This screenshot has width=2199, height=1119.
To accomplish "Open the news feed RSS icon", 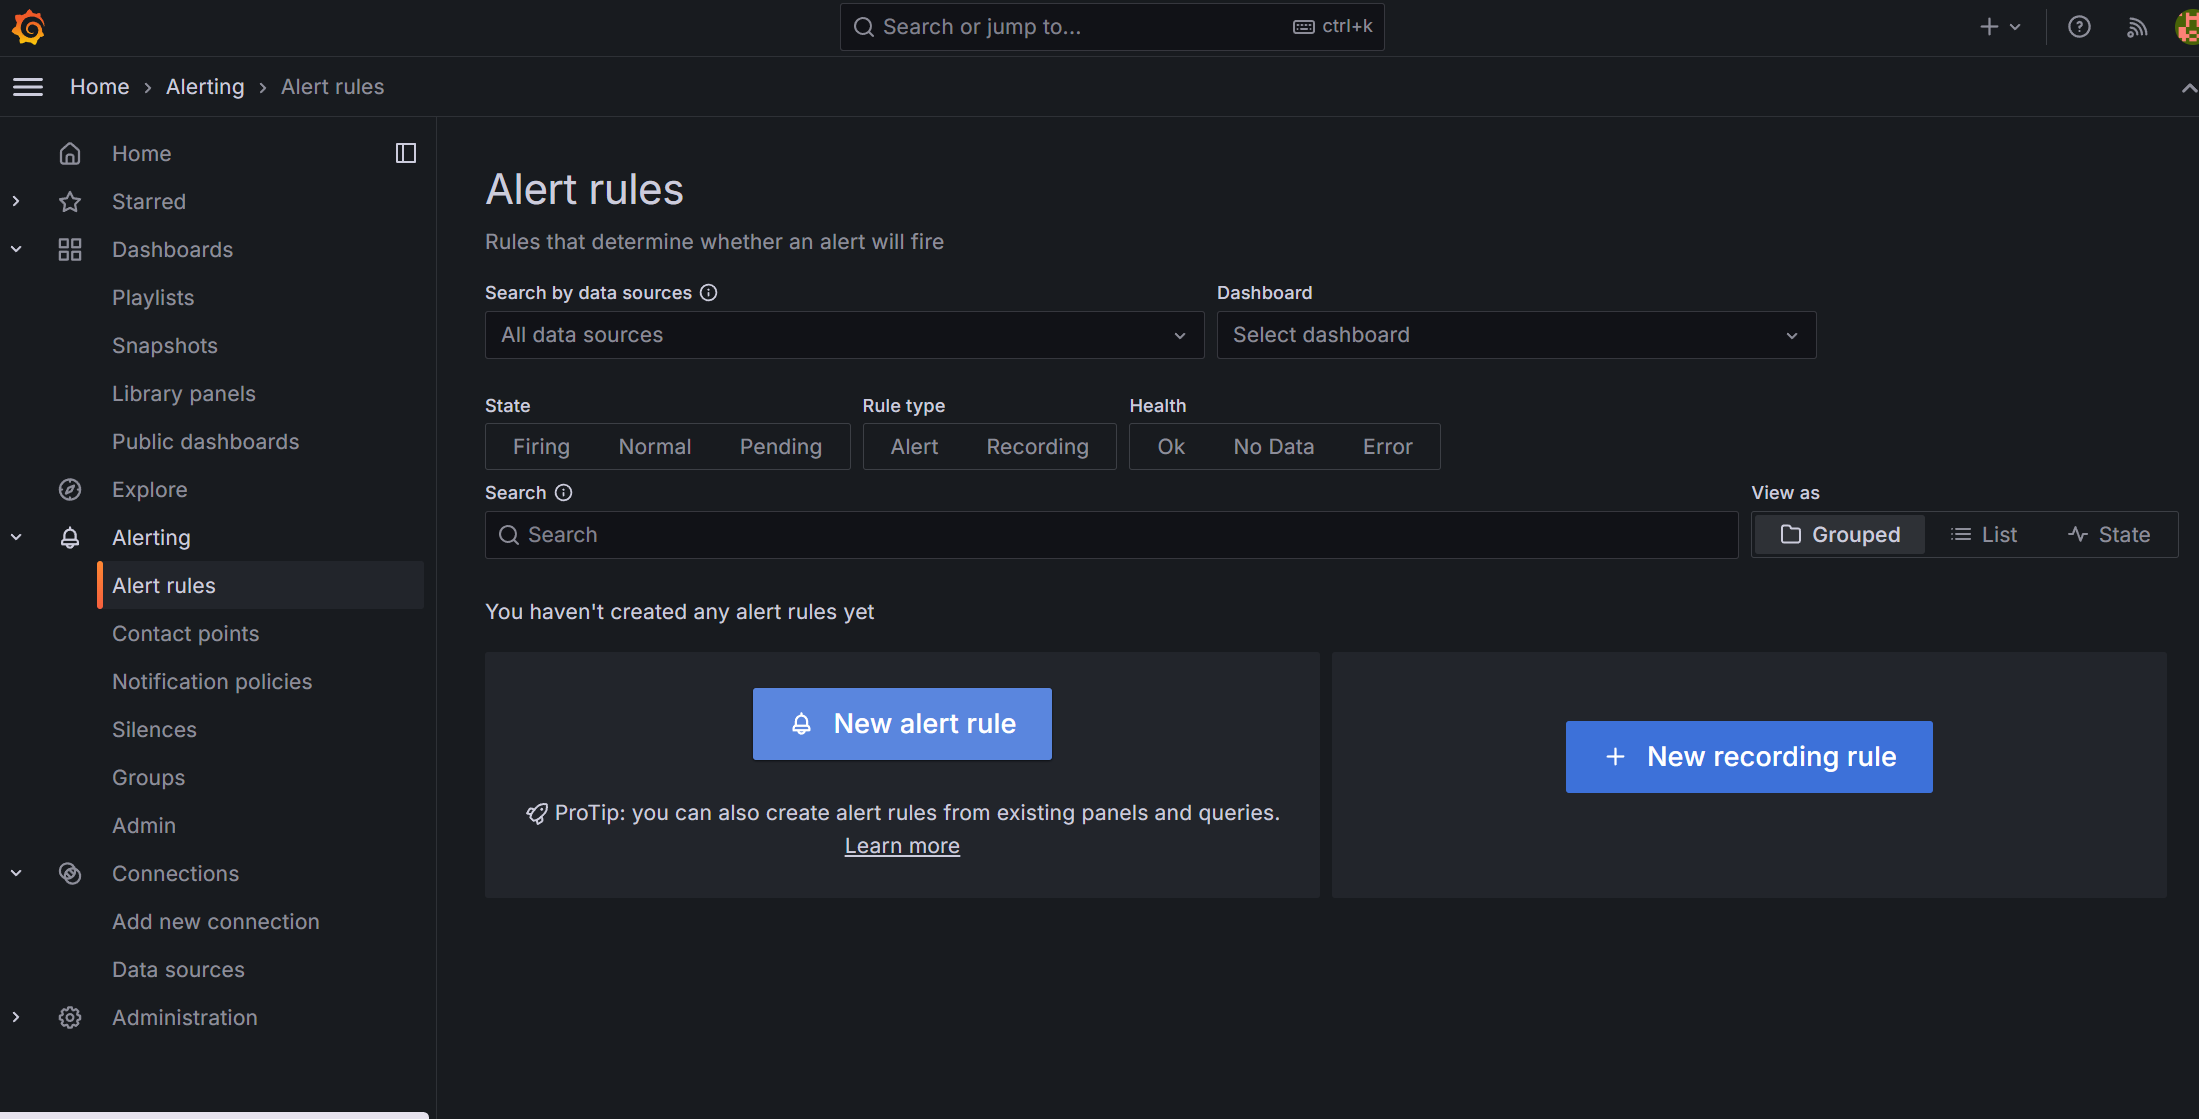I will coord(2136,27).
